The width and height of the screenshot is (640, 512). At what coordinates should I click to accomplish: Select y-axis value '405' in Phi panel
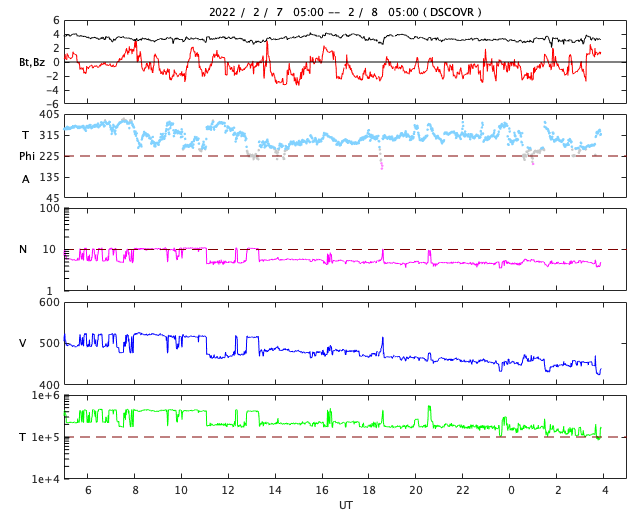pyautogui.click(x=49, y=115)
